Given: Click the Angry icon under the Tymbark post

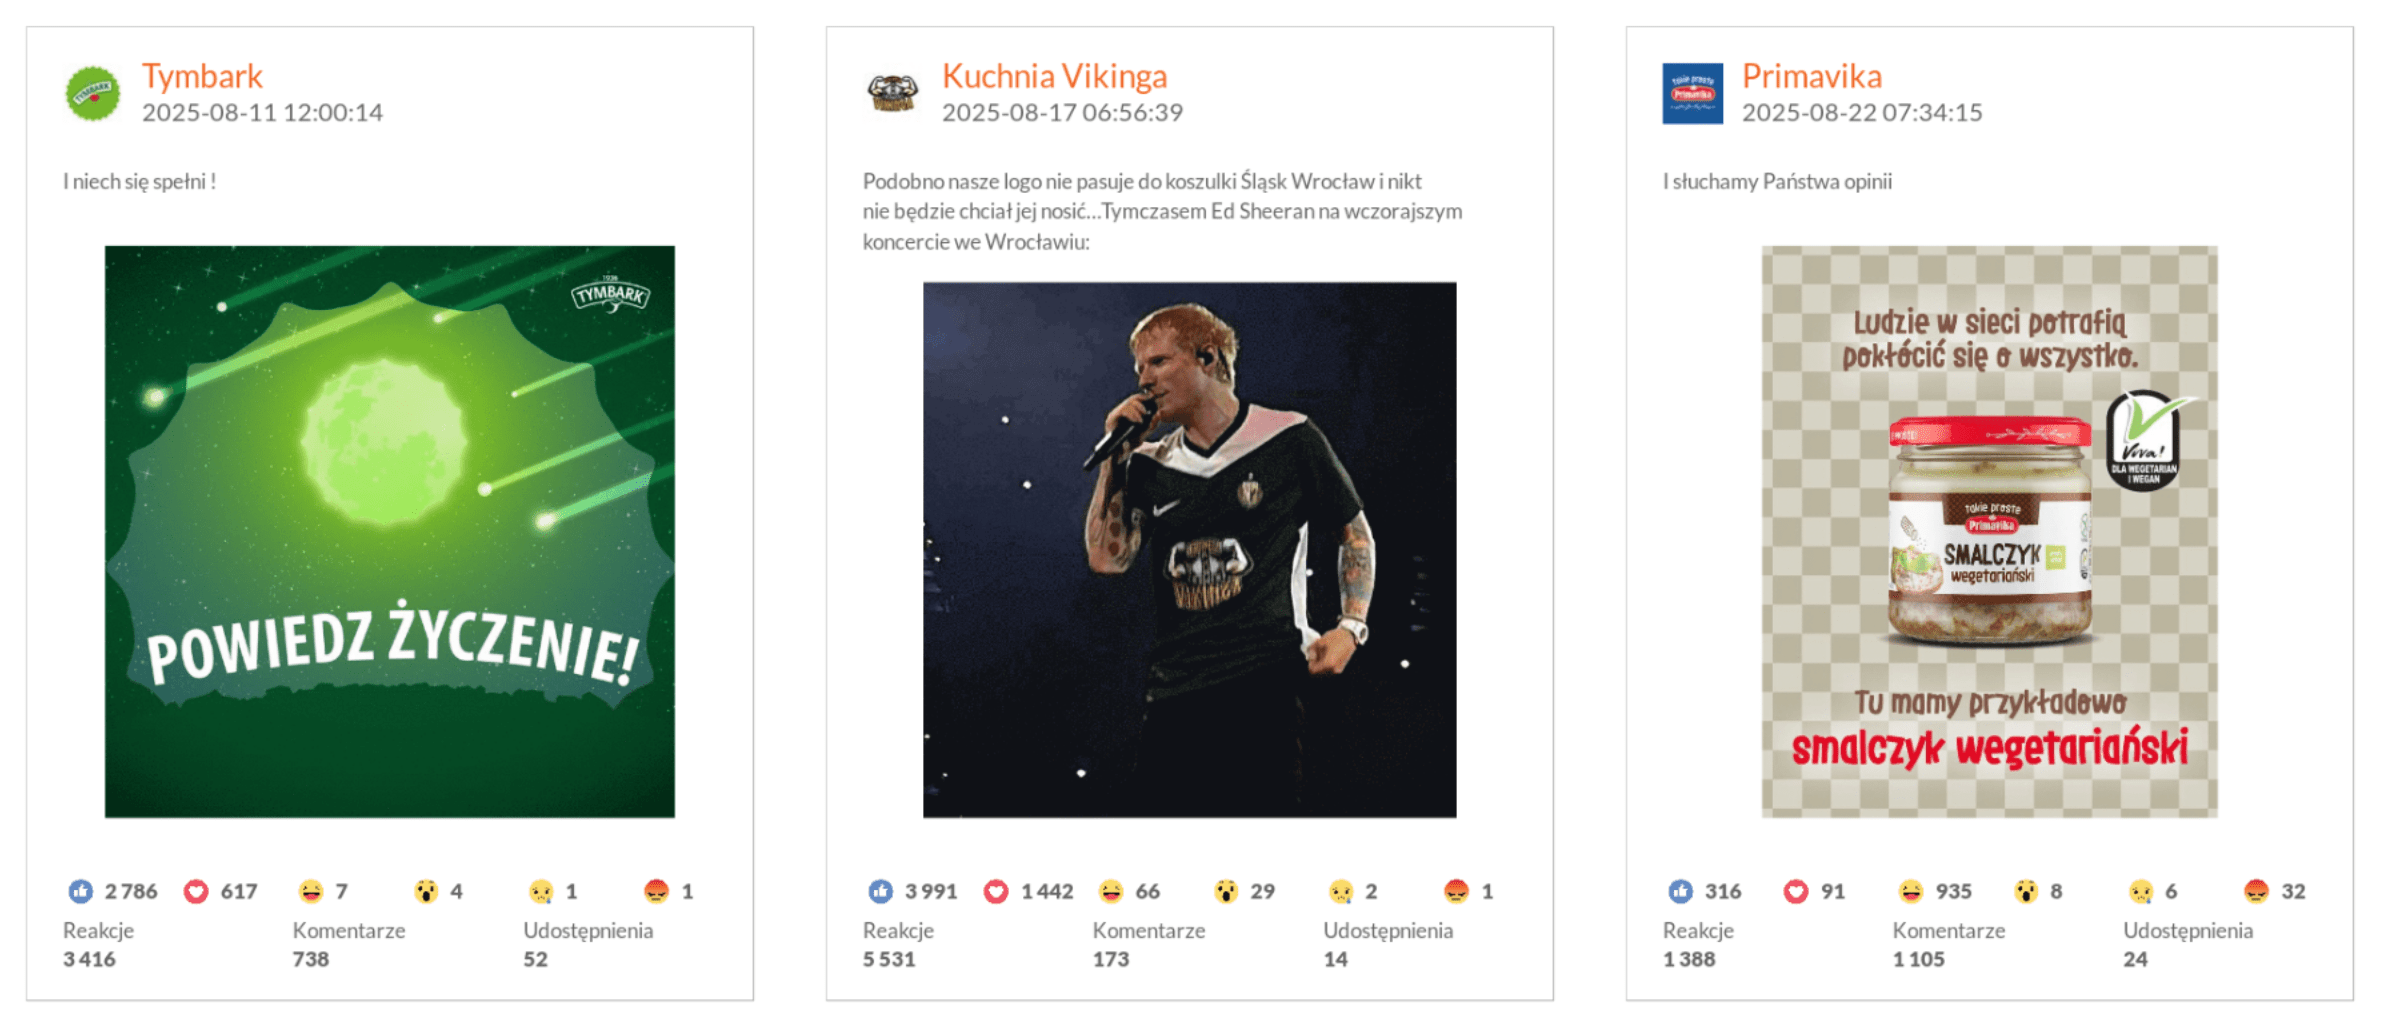Looking at the screenshot, I should point(657,890).
